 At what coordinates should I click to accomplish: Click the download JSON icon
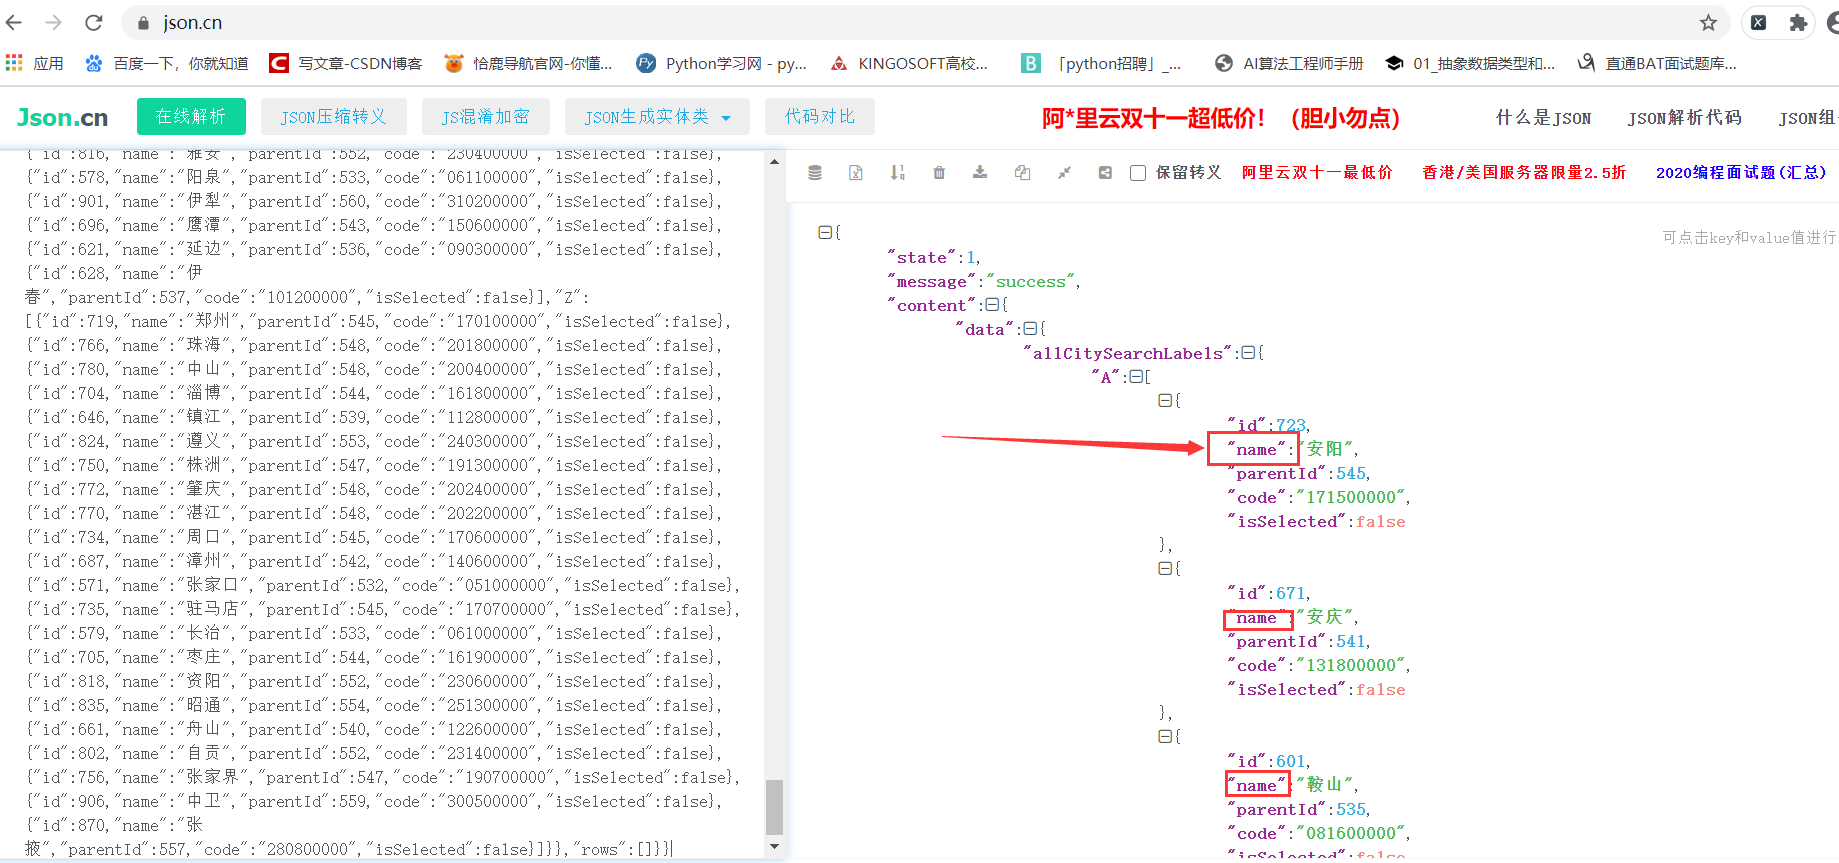click(x=980, y=173)
